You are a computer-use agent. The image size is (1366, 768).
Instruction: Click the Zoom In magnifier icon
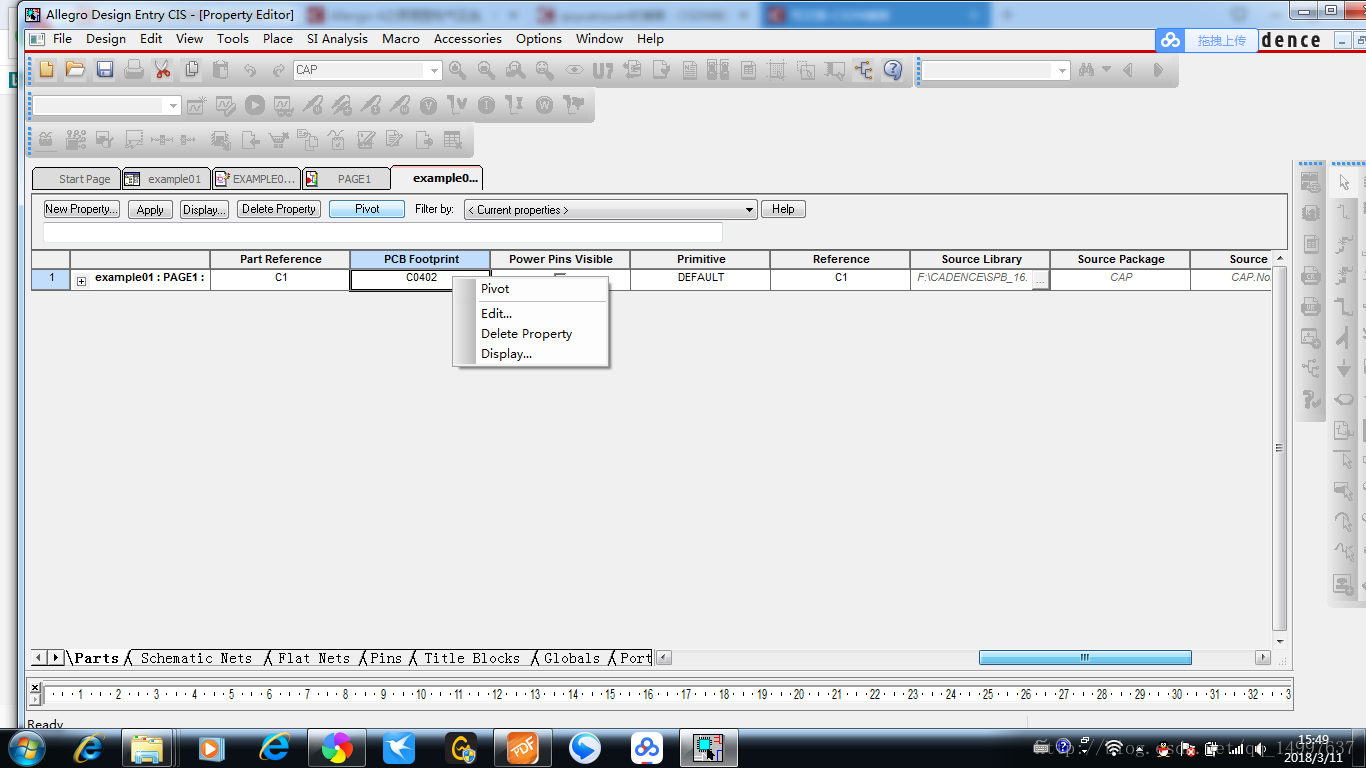click(x=457, y=70)
